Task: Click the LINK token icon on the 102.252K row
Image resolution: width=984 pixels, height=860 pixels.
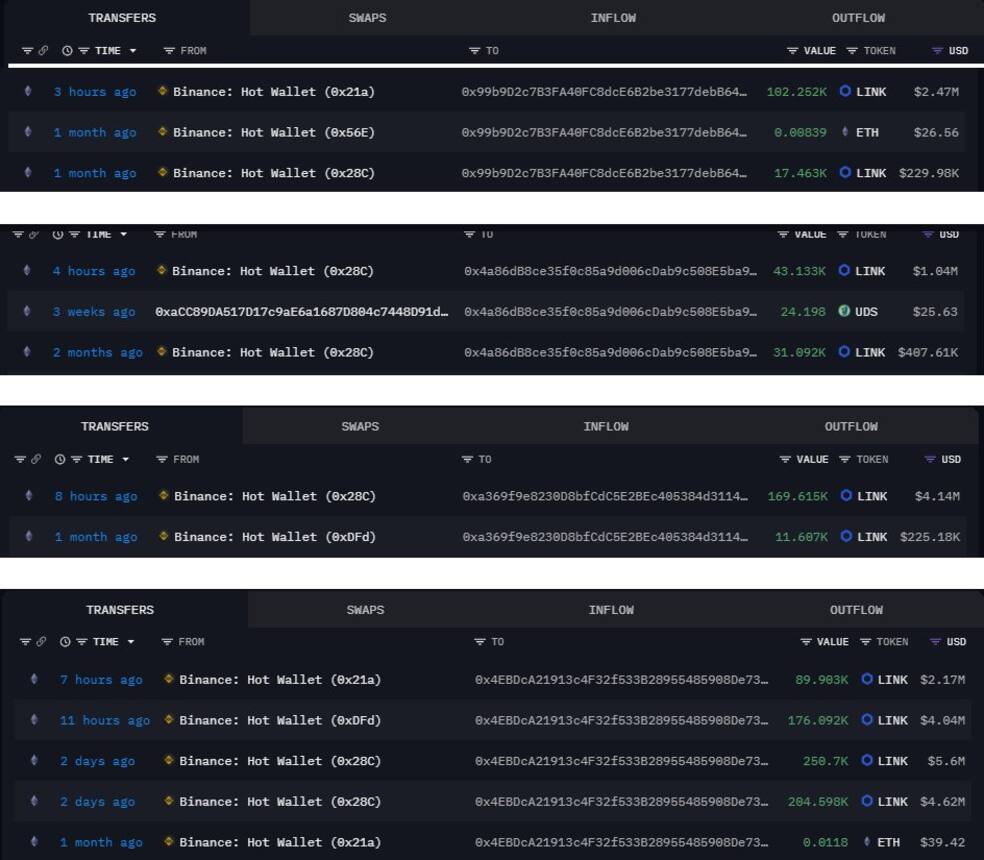Action: pyautogui.click(x=845, y=91)
